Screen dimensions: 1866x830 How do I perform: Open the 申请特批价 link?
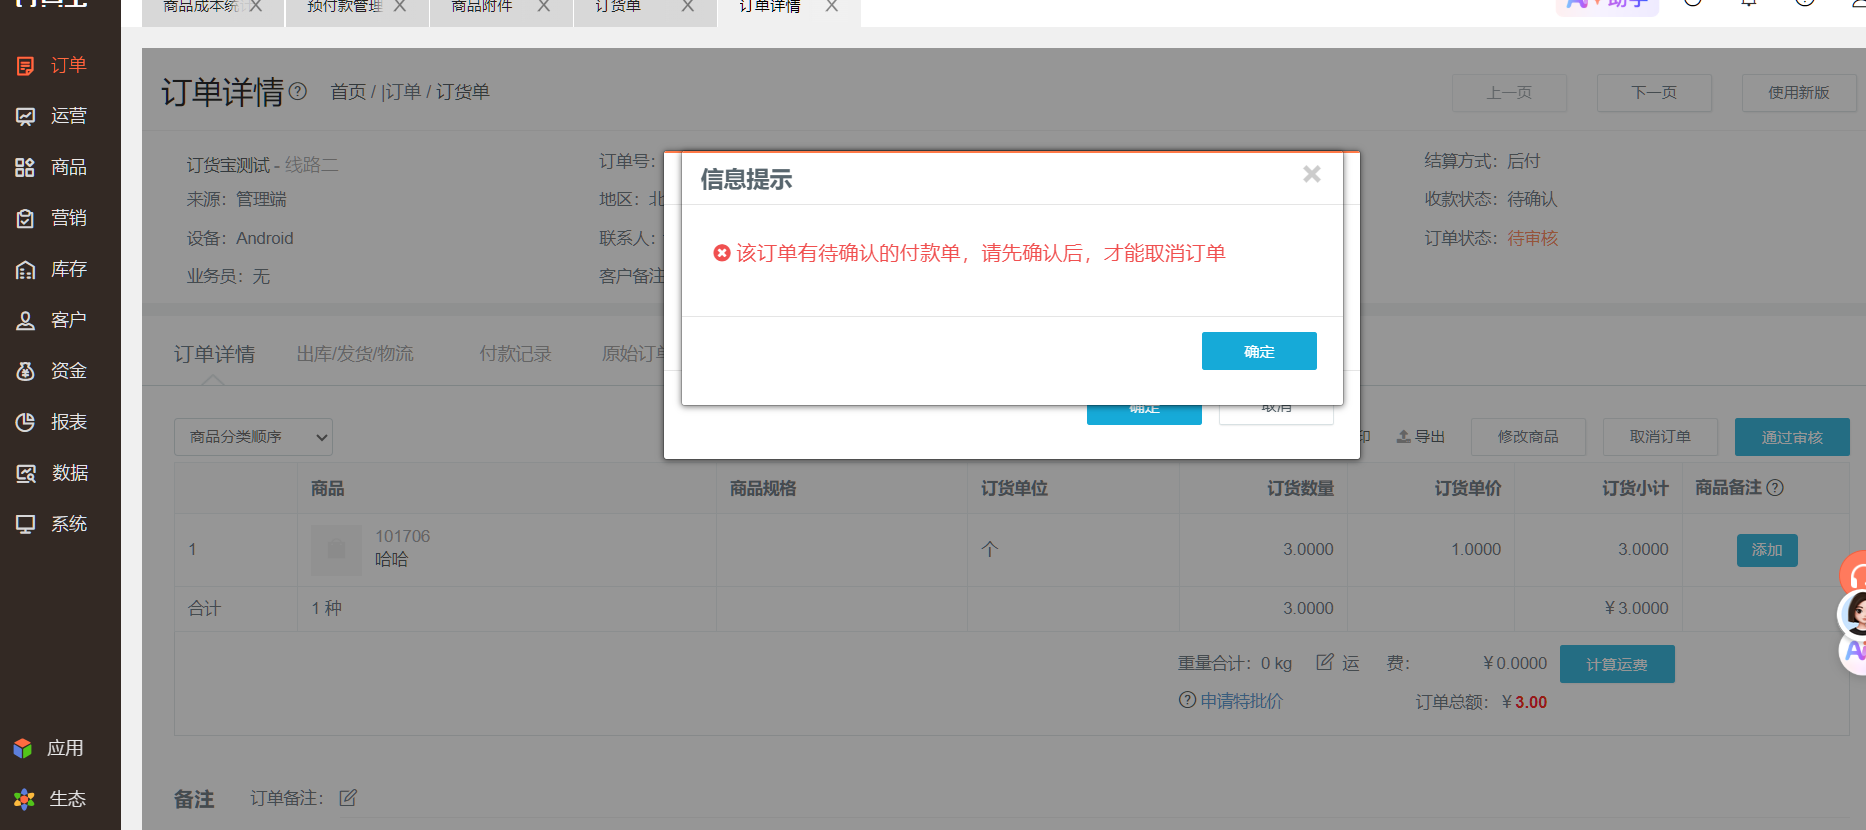coord(1241,701)
